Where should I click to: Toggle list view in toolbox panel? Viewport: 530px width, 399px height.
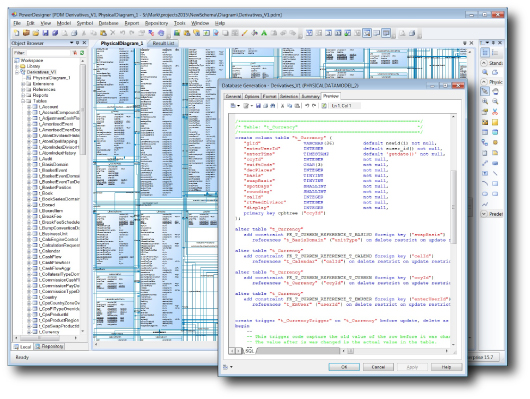pyautogui.click(x=495, y=52)
